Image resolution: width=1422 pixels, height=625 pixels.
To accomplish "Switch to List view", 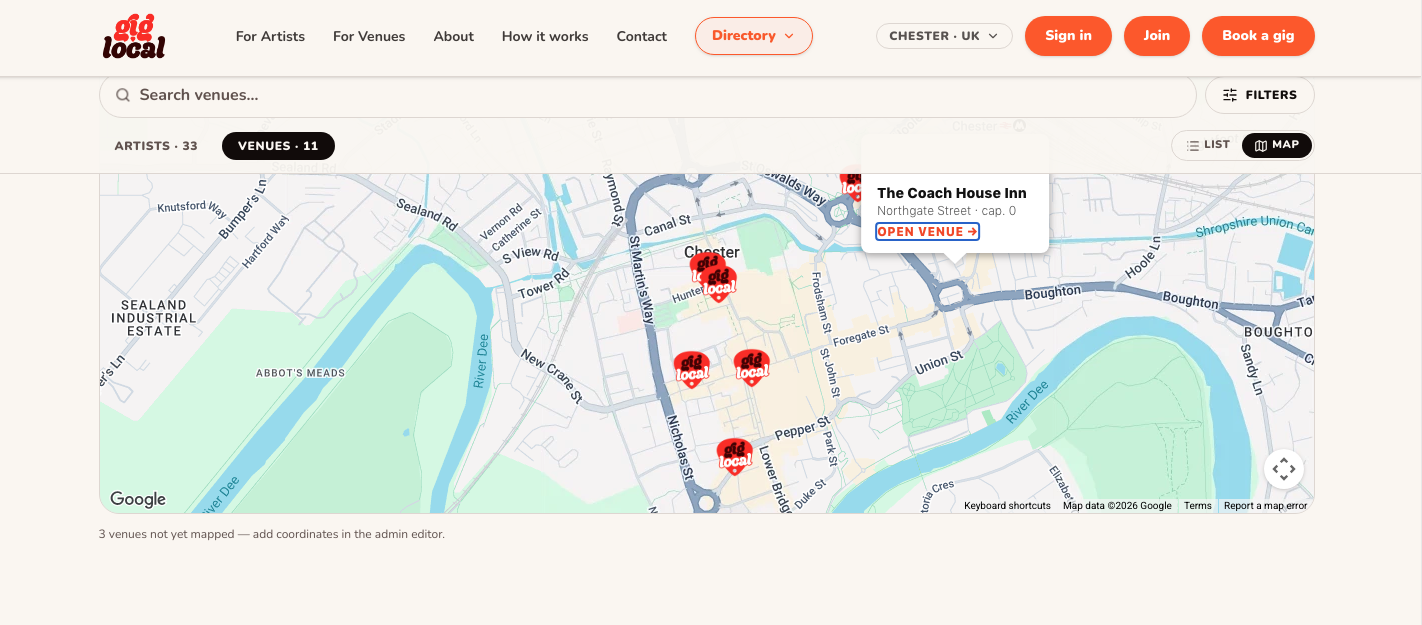I will coord(1208,145).
